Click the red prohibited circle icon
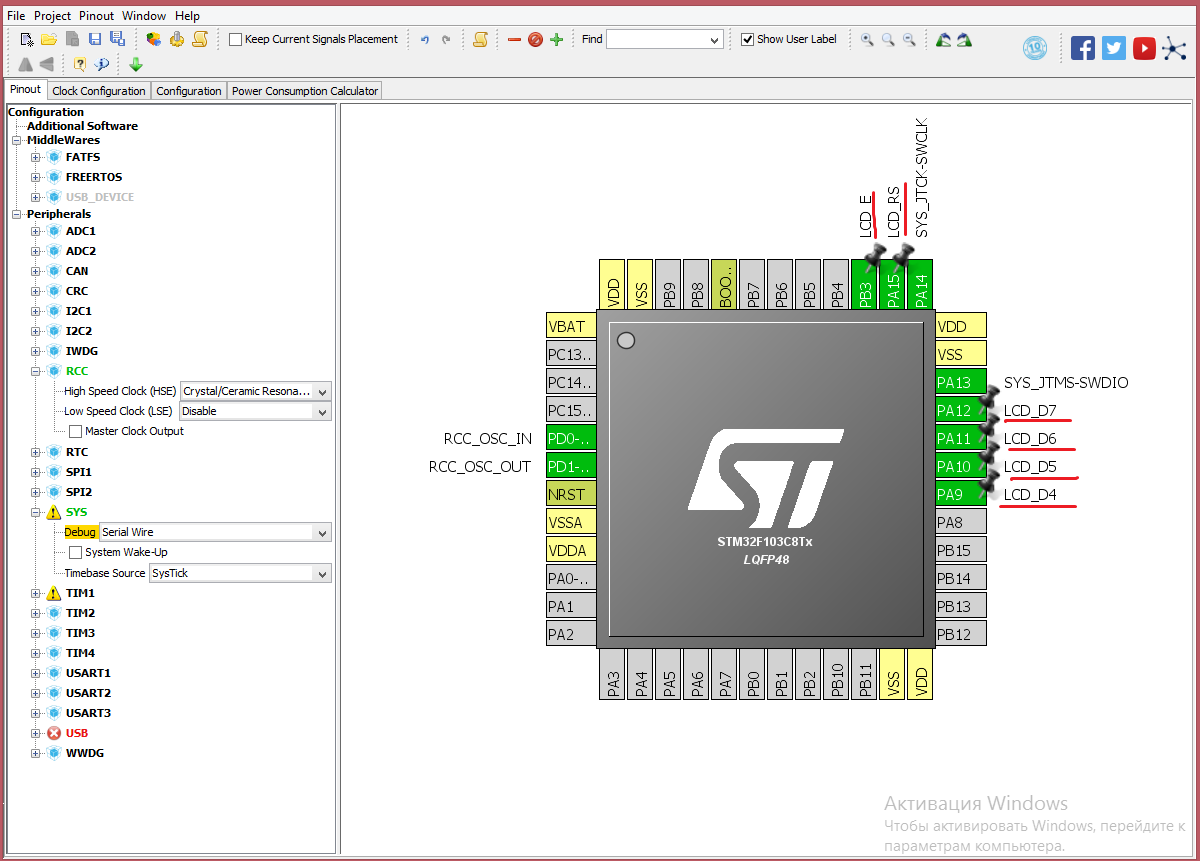The width and height of the screenshot is (1200, 861). (535, 40)
